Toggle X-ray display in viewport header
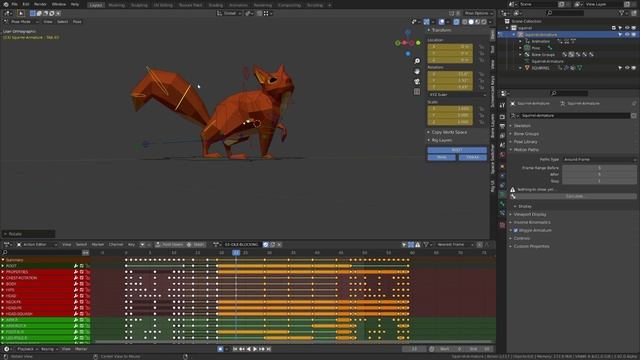The image size is (640, 360). 456,22
